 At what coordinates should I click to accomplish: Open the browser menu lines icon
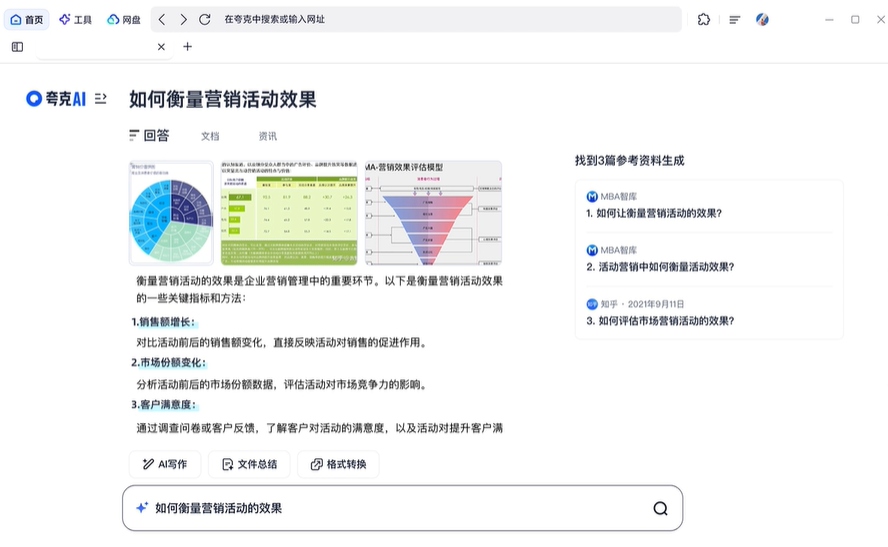pyautogui.click(x=735, y=20)
